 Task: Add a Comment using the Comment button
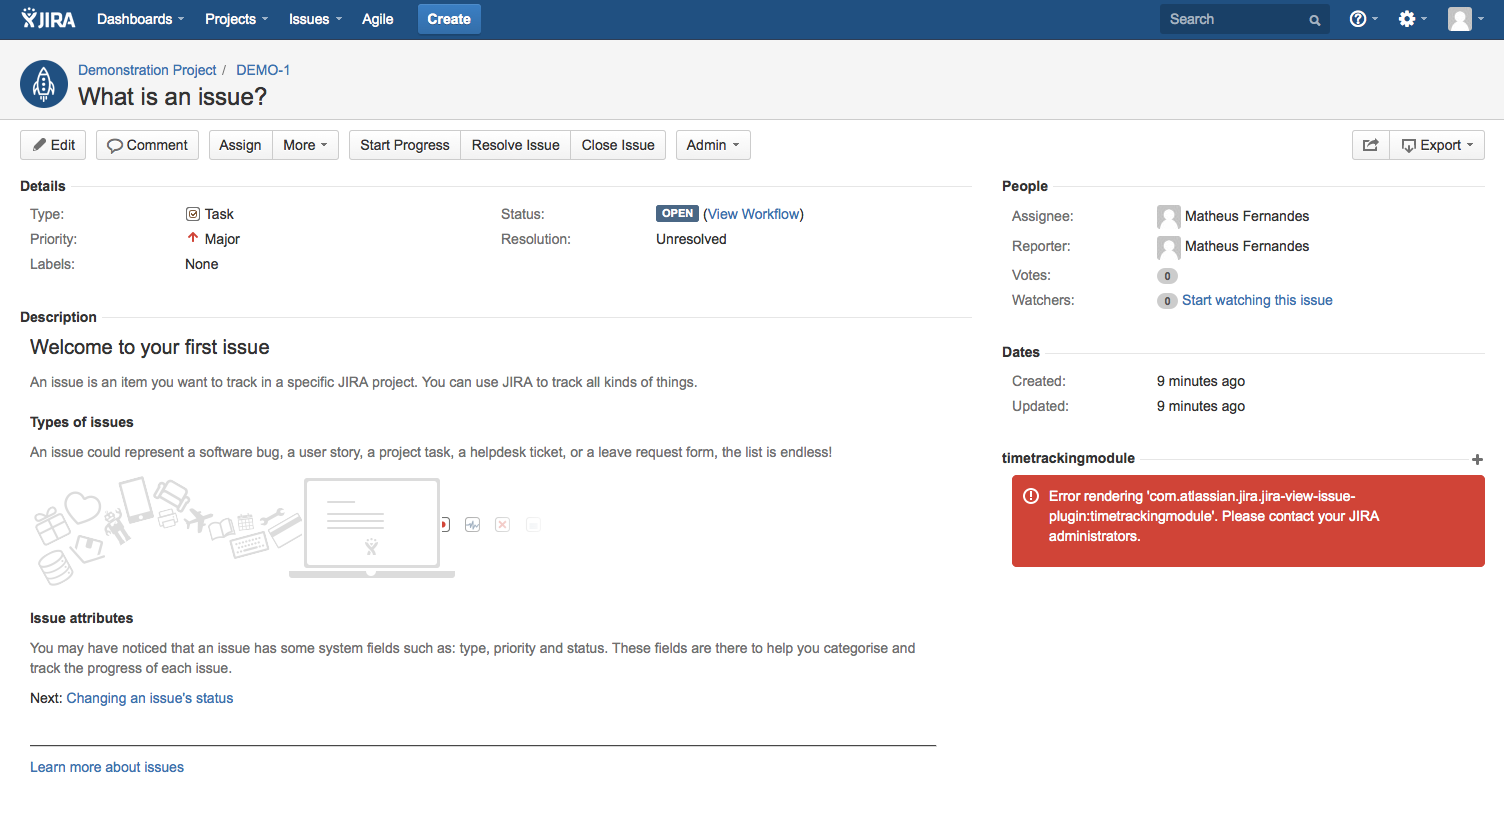[x=147, y=145]
